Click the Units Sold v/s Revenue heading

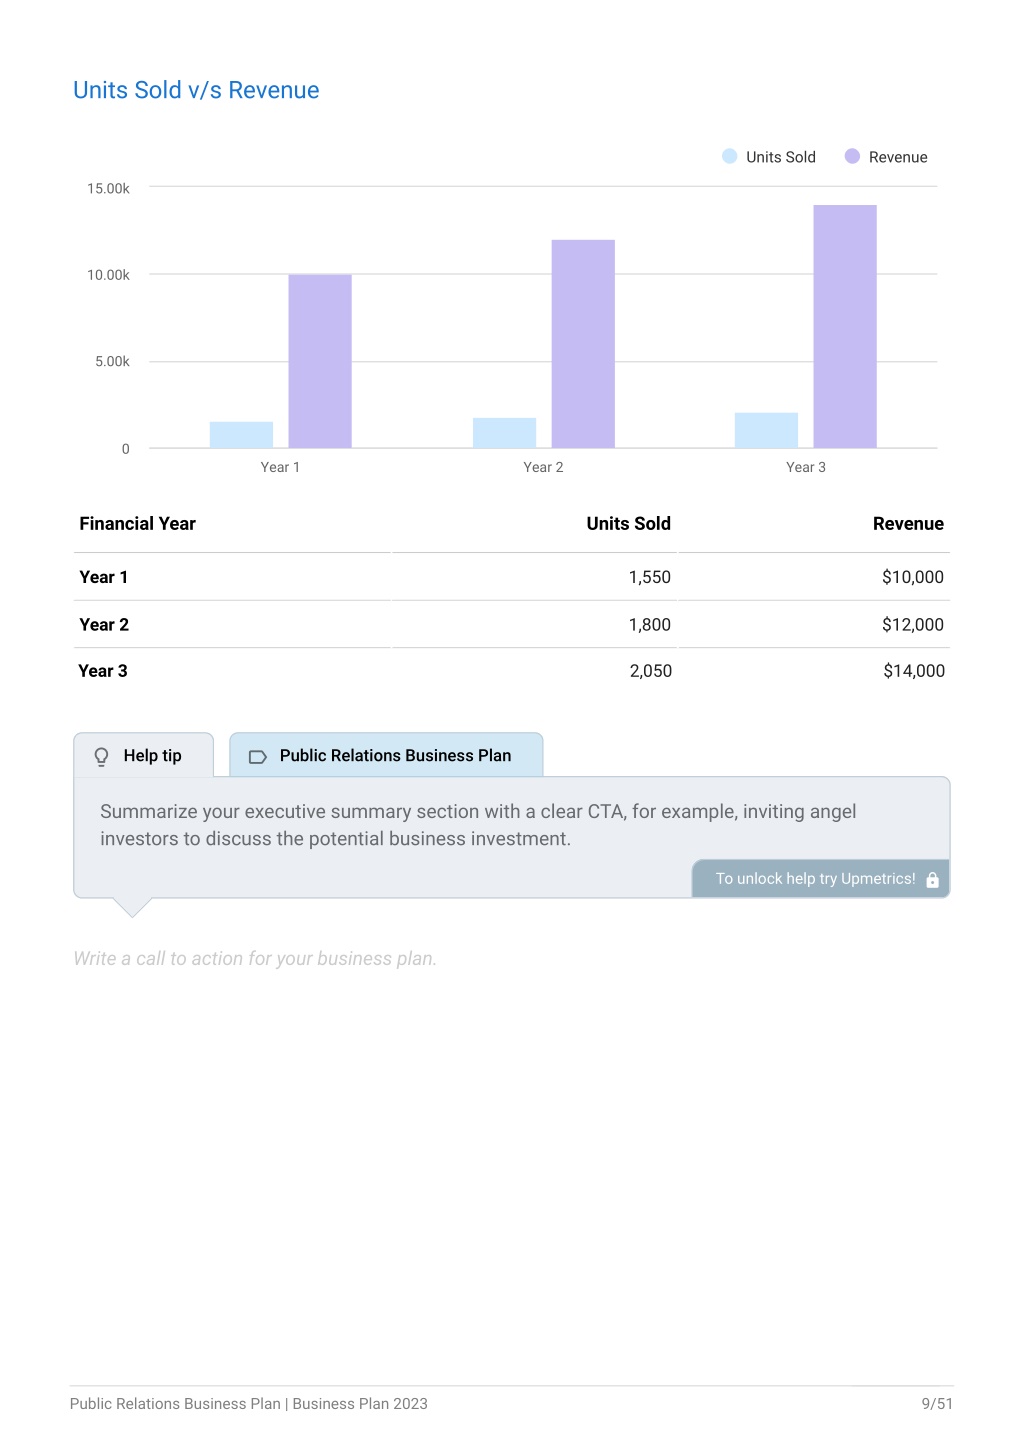click(x=196, y=90)
